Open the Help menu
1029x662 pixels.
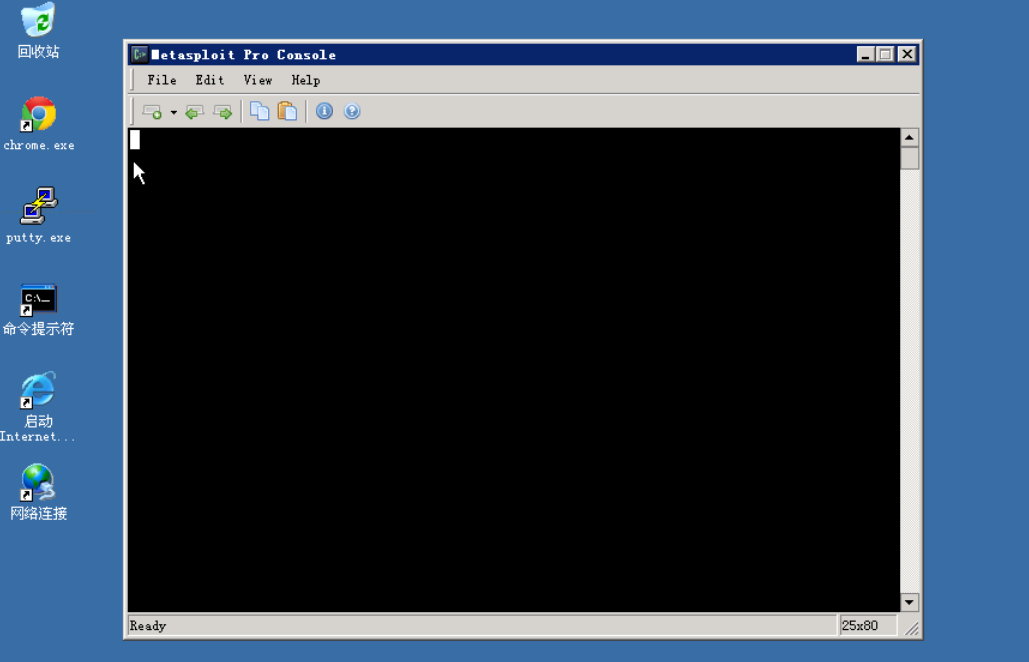306,80
